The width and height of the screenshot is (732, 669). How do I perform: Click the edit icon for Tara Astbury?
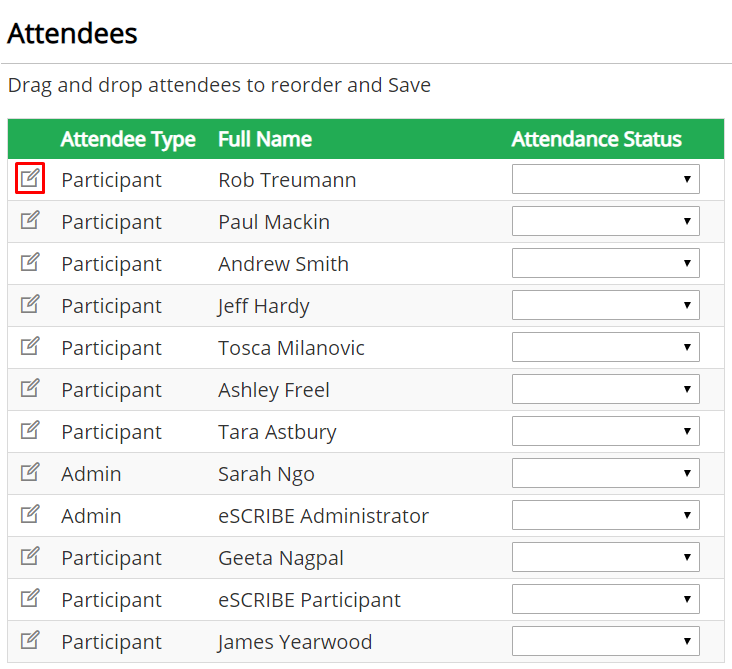click(x=30, y=430)
